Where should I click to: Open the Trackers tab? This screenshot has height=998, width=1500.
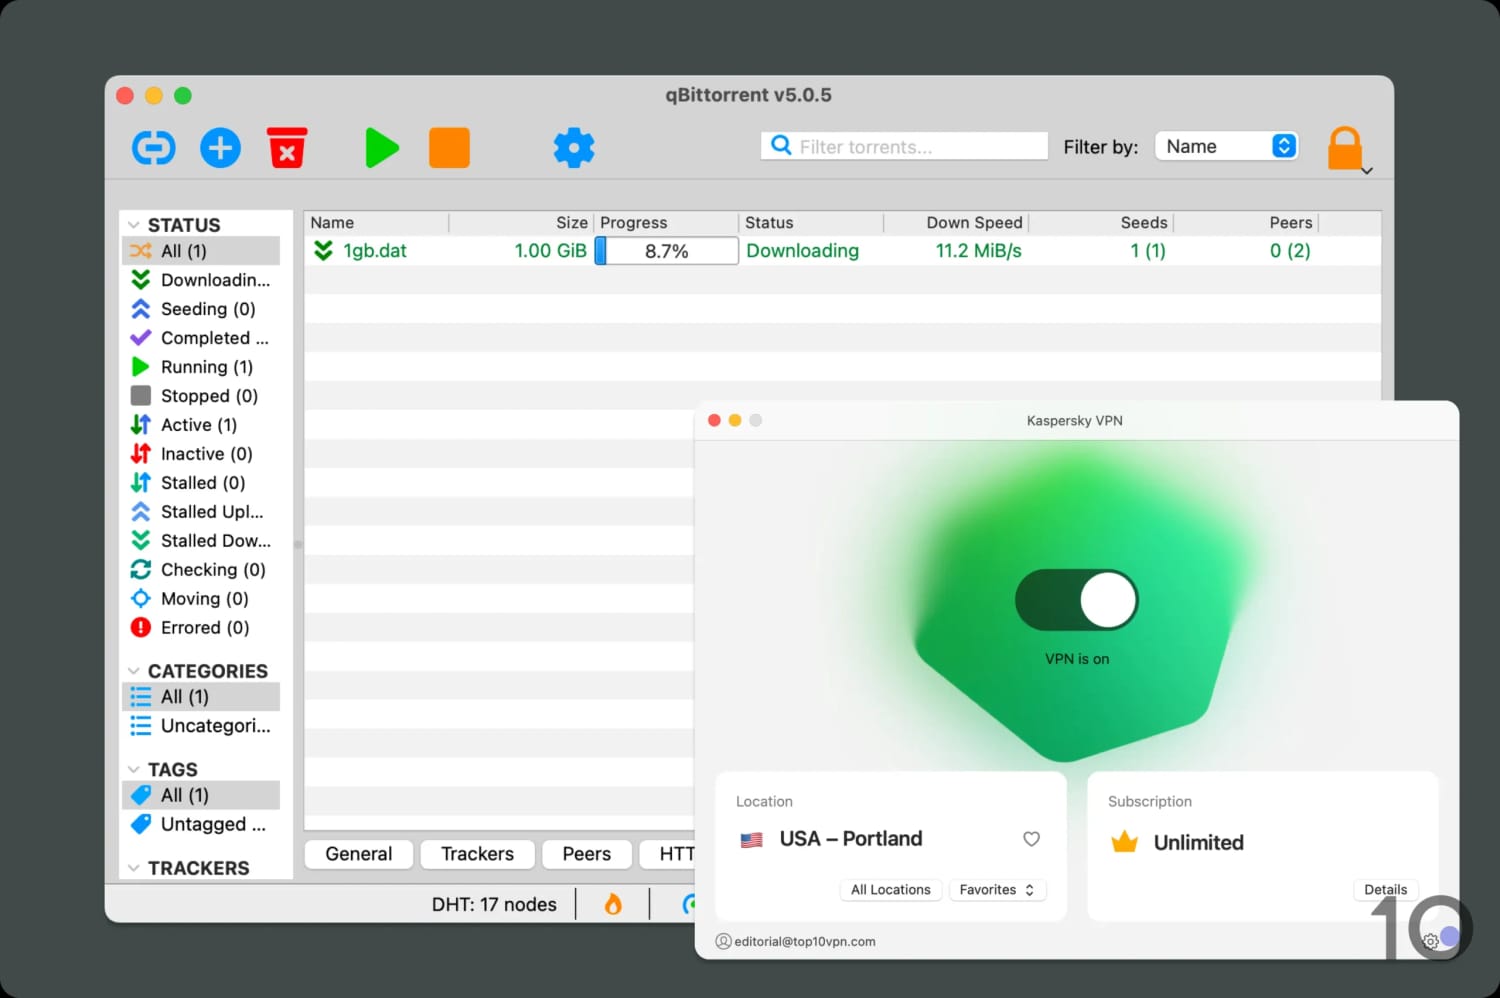coord(477,854)
